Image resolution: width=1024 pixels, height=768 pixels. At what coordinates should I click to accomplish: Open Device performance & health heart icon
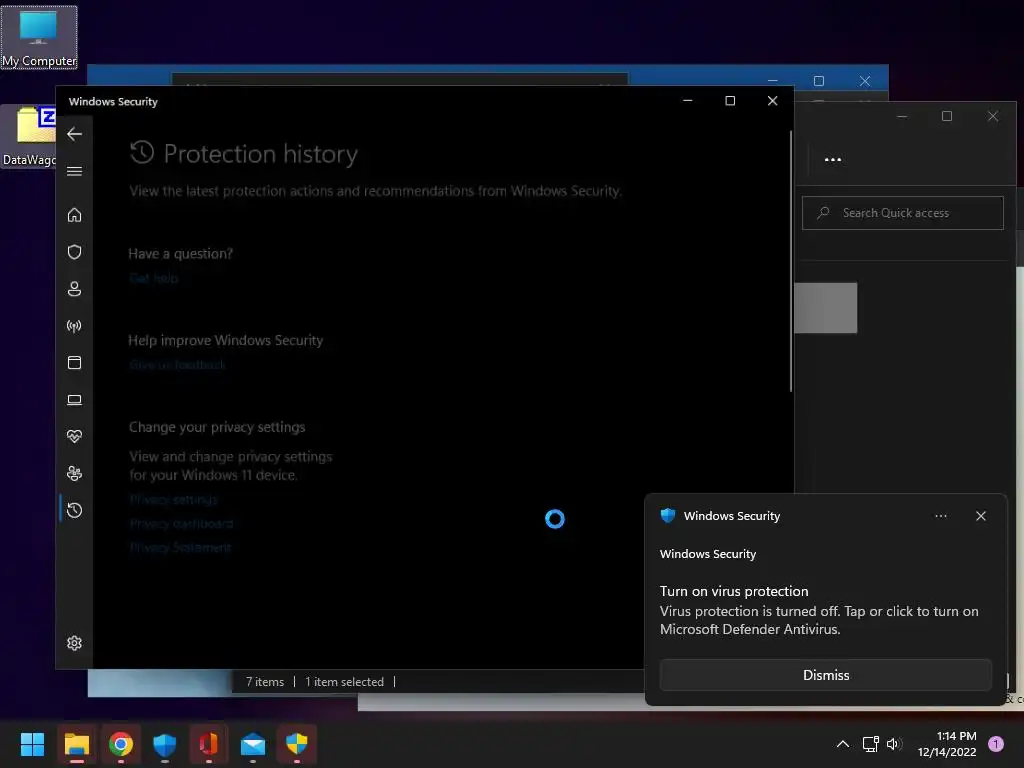point(74,436)
